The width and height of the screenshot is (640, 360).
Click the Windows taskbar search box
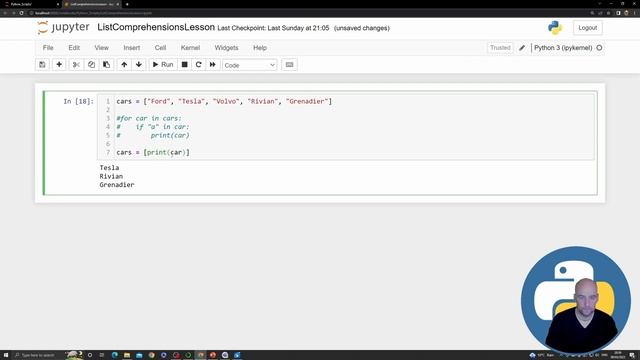click(x=39, y=355)
